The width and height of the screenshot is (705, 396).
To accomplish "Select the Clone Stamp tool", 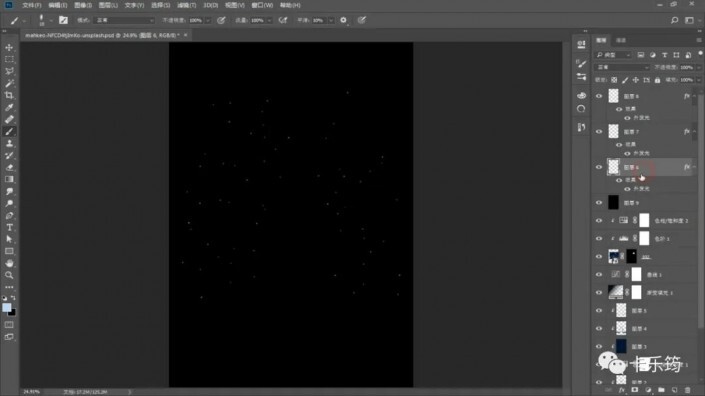I will [x=9, y=143].
